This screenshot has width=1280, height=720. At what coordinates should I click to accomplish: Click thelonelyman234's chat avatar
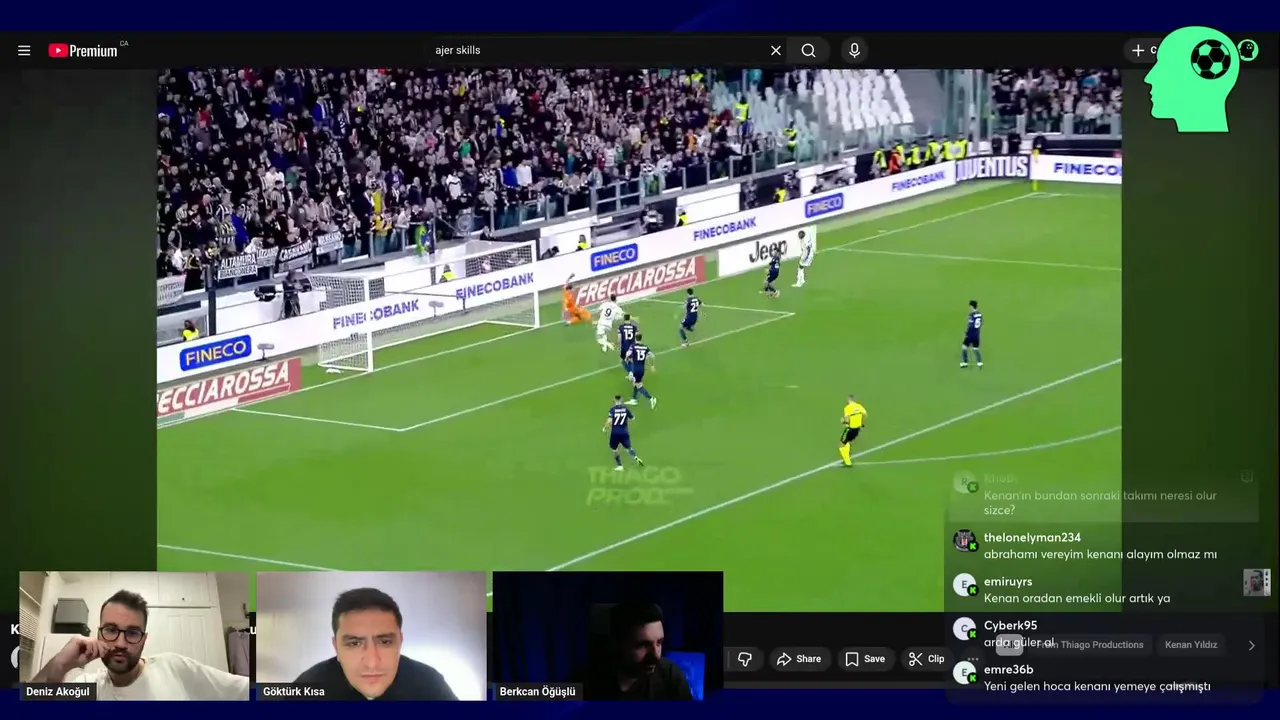tap(964, 541)
